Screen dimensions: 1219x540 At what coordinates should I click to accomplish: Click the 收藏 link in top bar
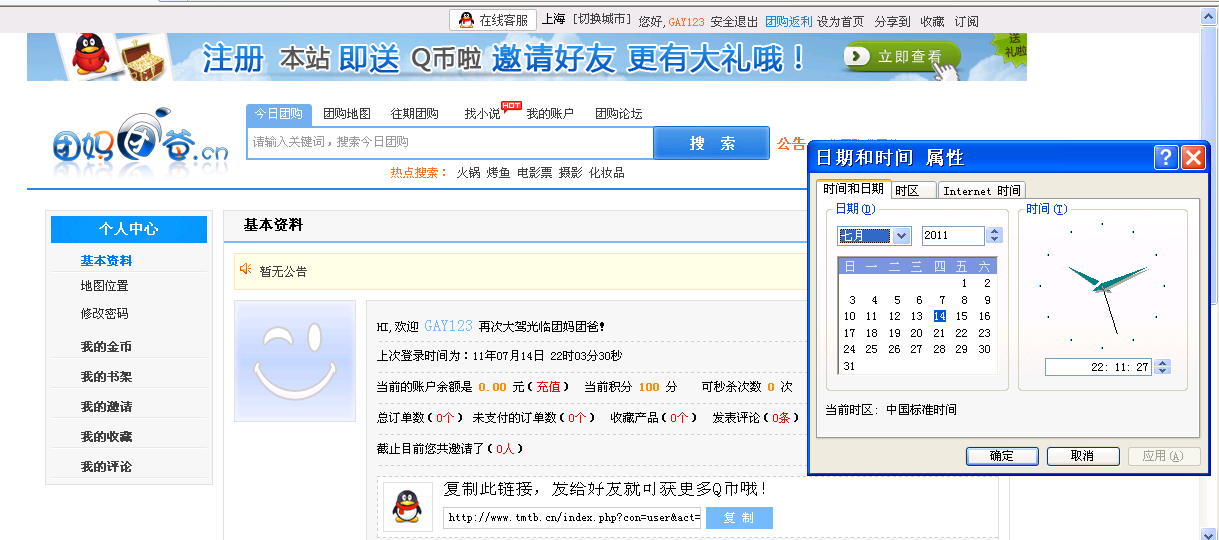(932, 21)
